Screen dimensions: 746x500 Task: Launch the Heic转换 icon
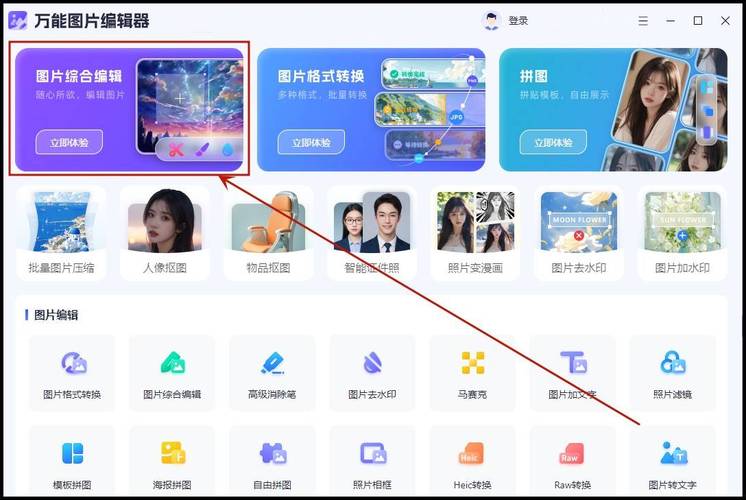coord(471,453)
